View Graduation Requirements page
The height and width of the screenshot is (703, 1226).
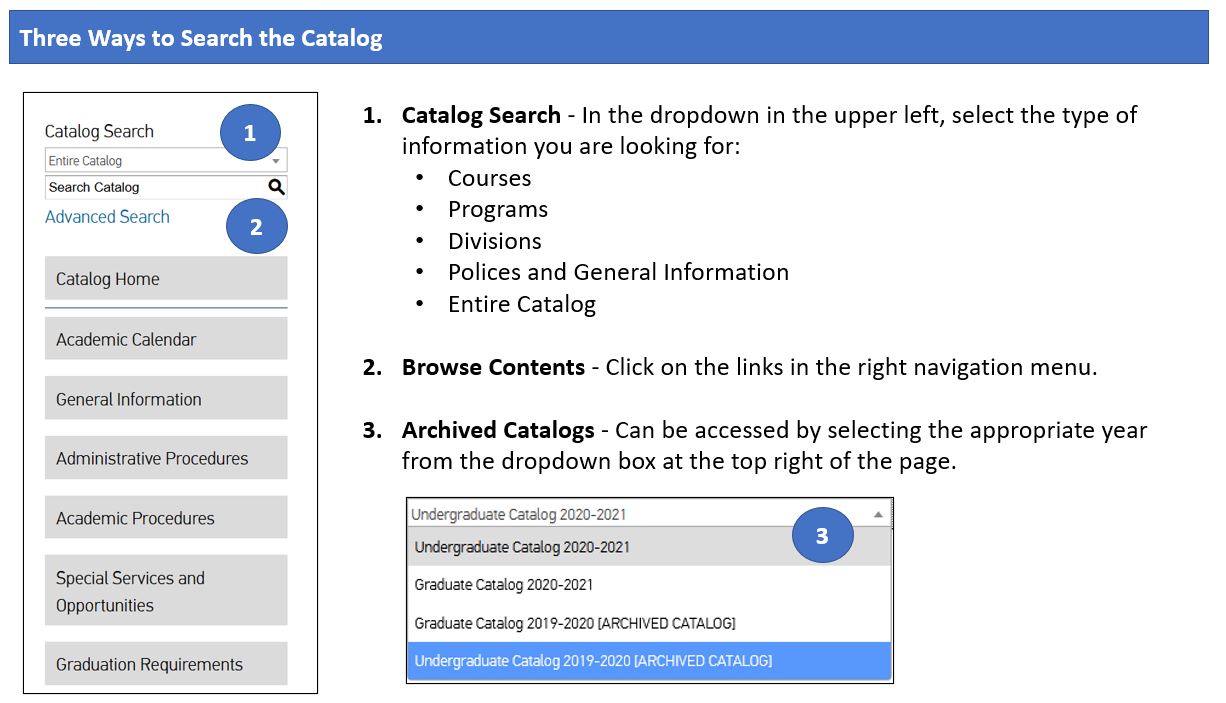(x=166, y=664)
